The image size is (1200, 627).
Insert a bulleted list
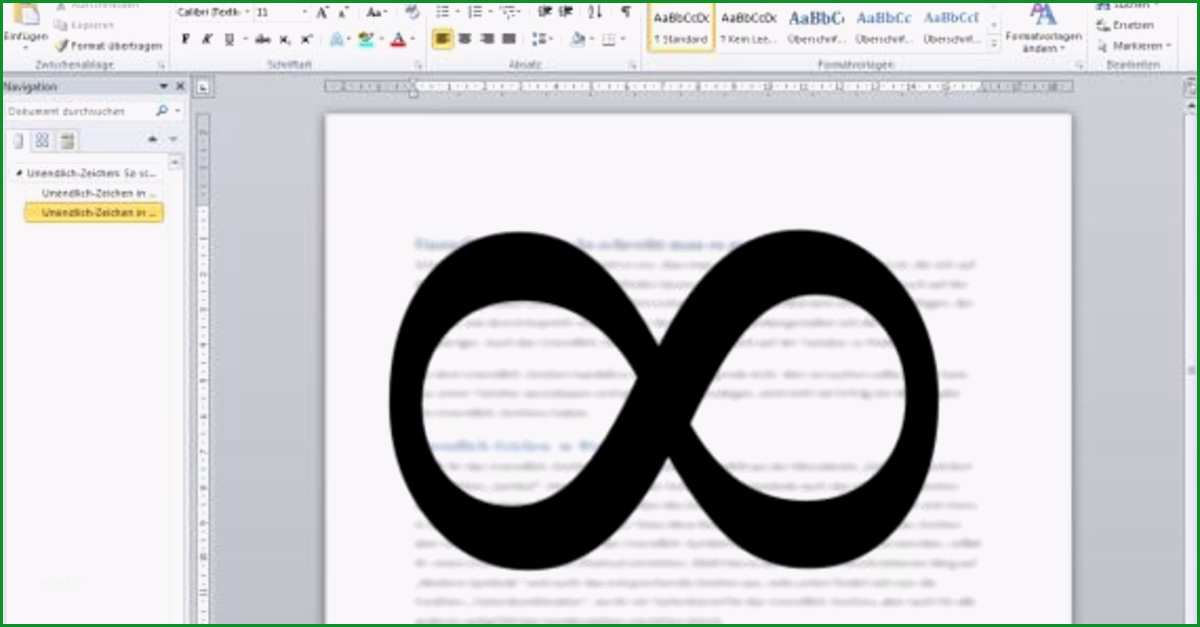click(442, 12)
